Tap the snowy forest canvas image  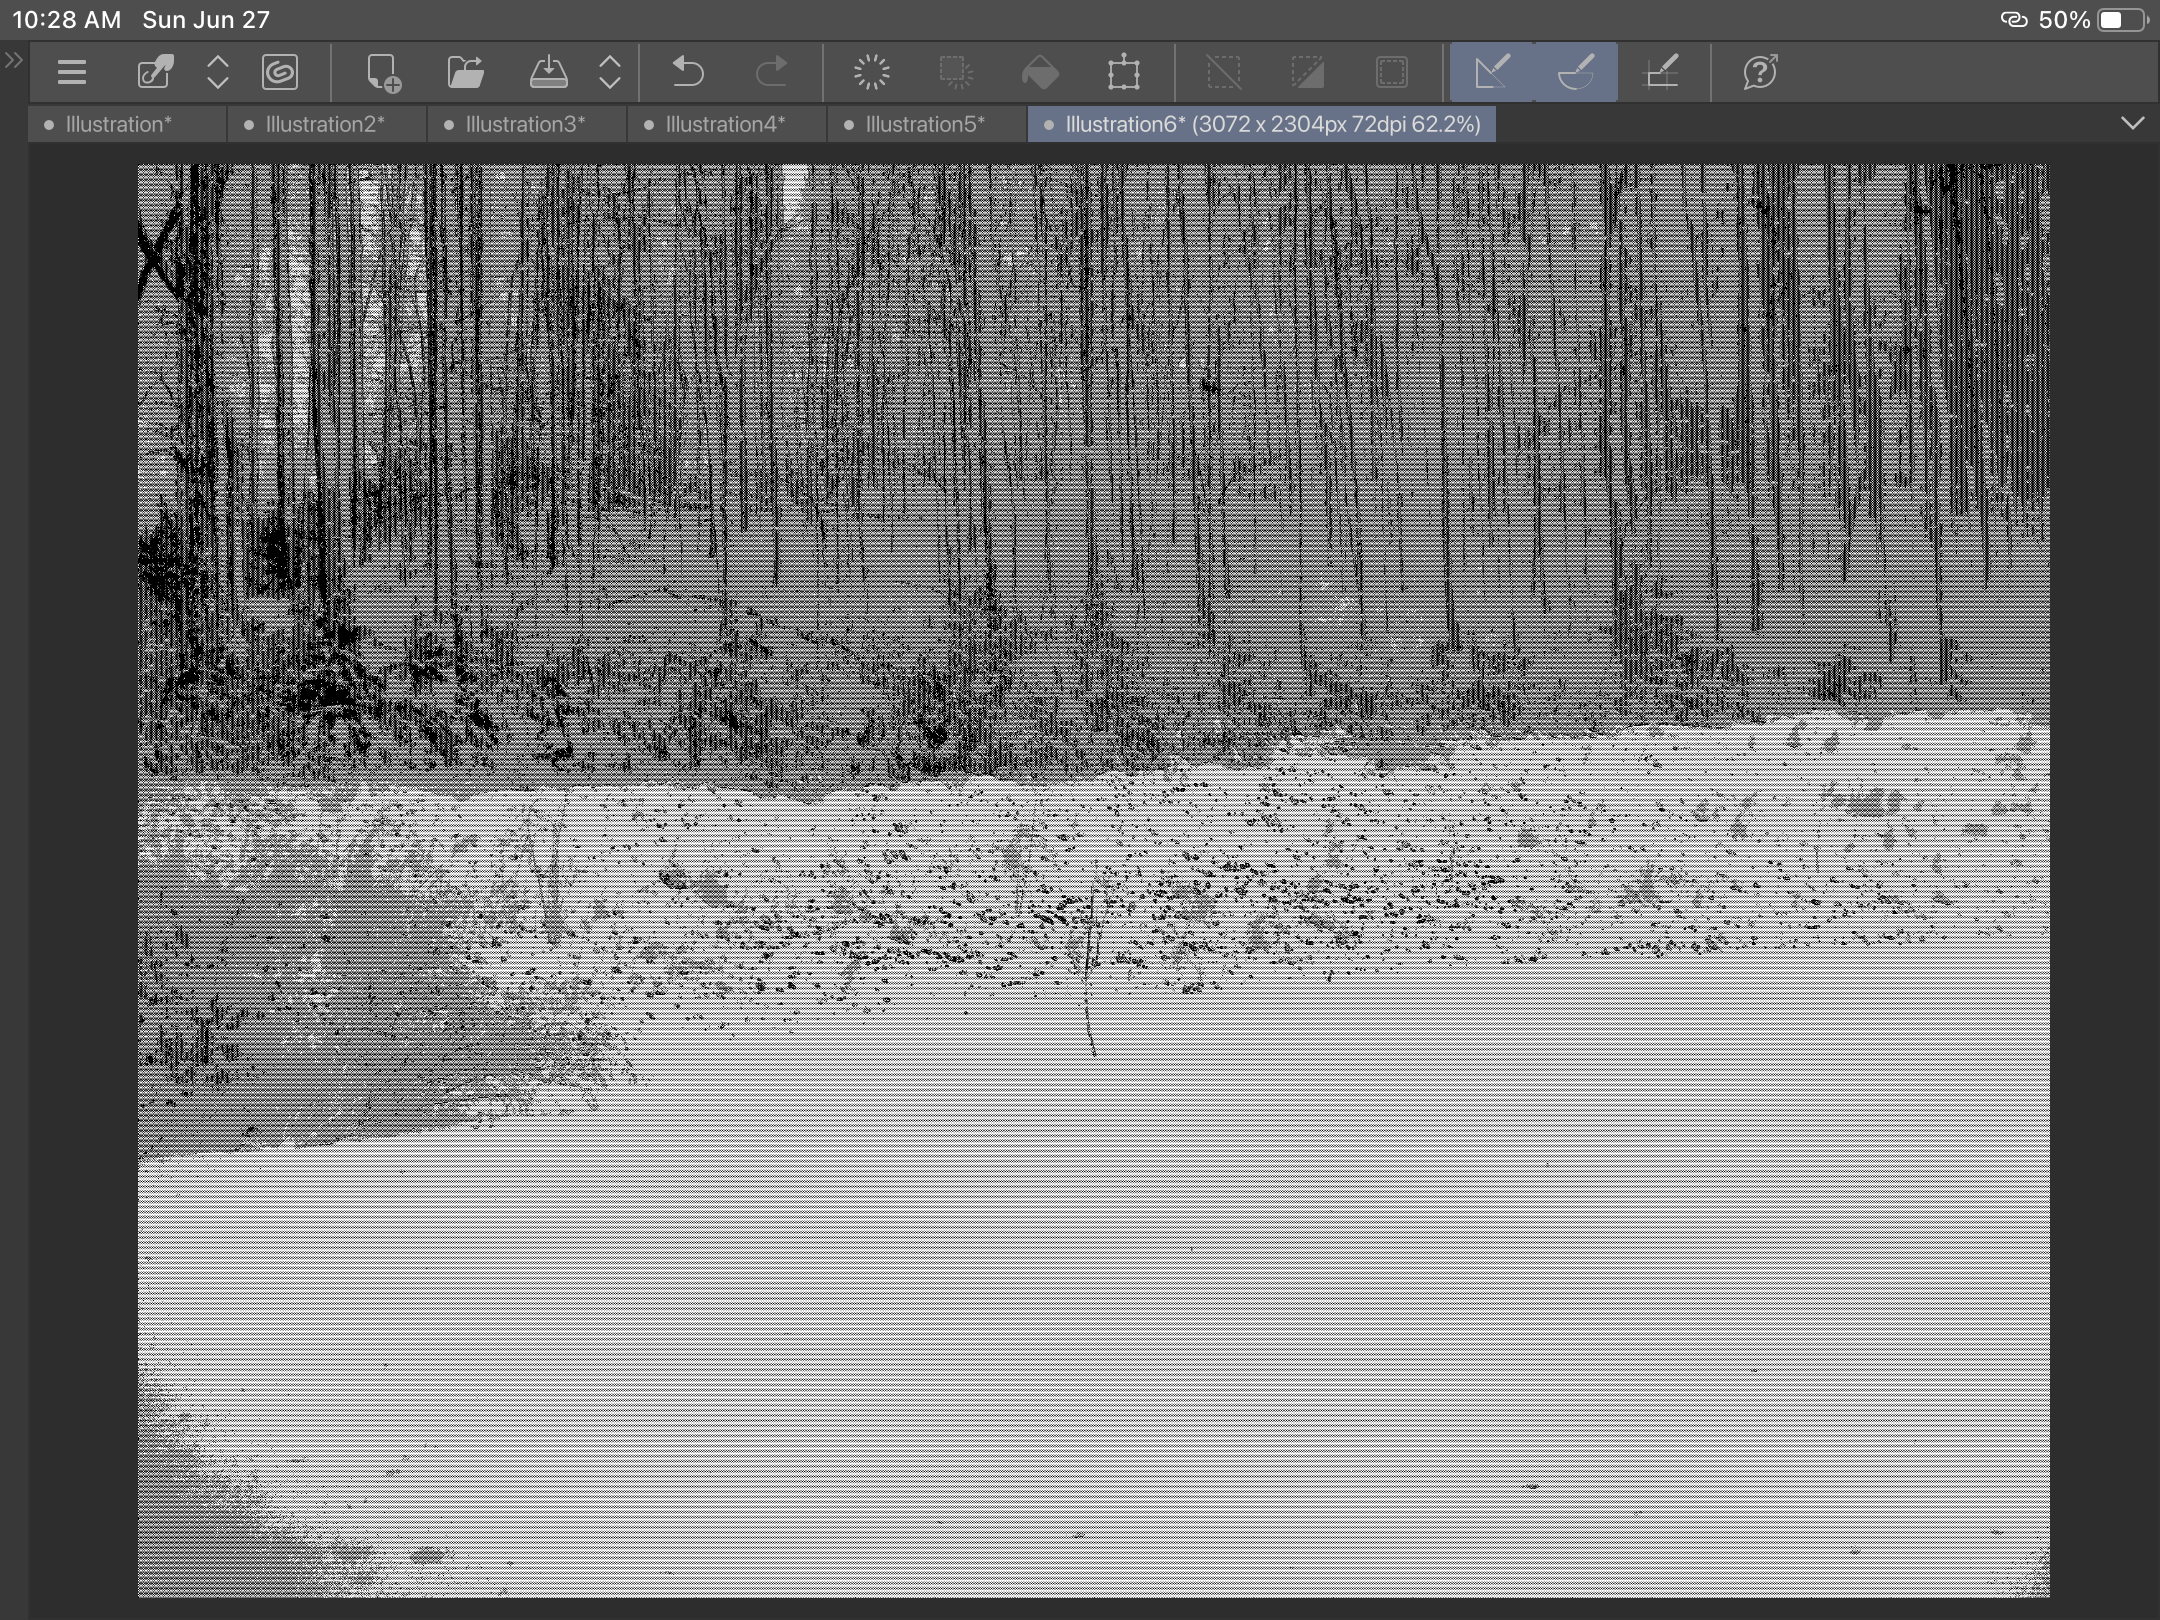click(1093, 880)
